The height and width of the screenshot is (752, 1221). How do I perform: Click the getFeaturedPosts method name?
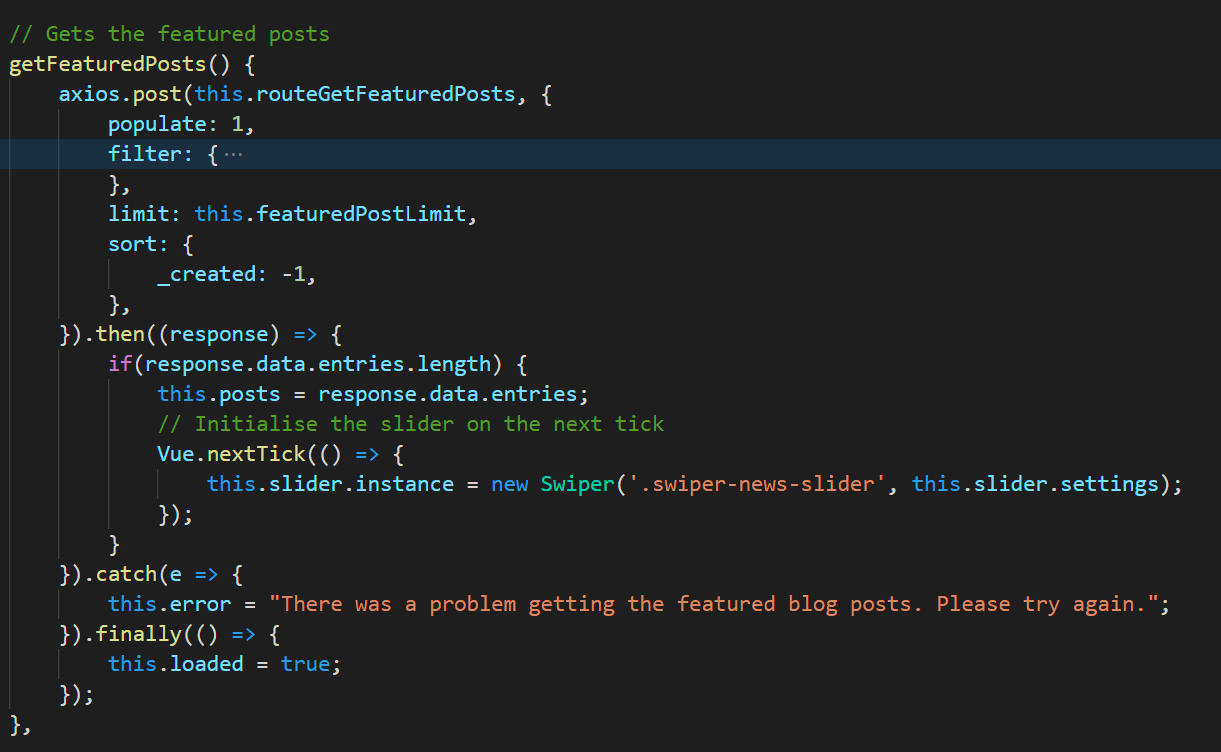click(107, 65)
